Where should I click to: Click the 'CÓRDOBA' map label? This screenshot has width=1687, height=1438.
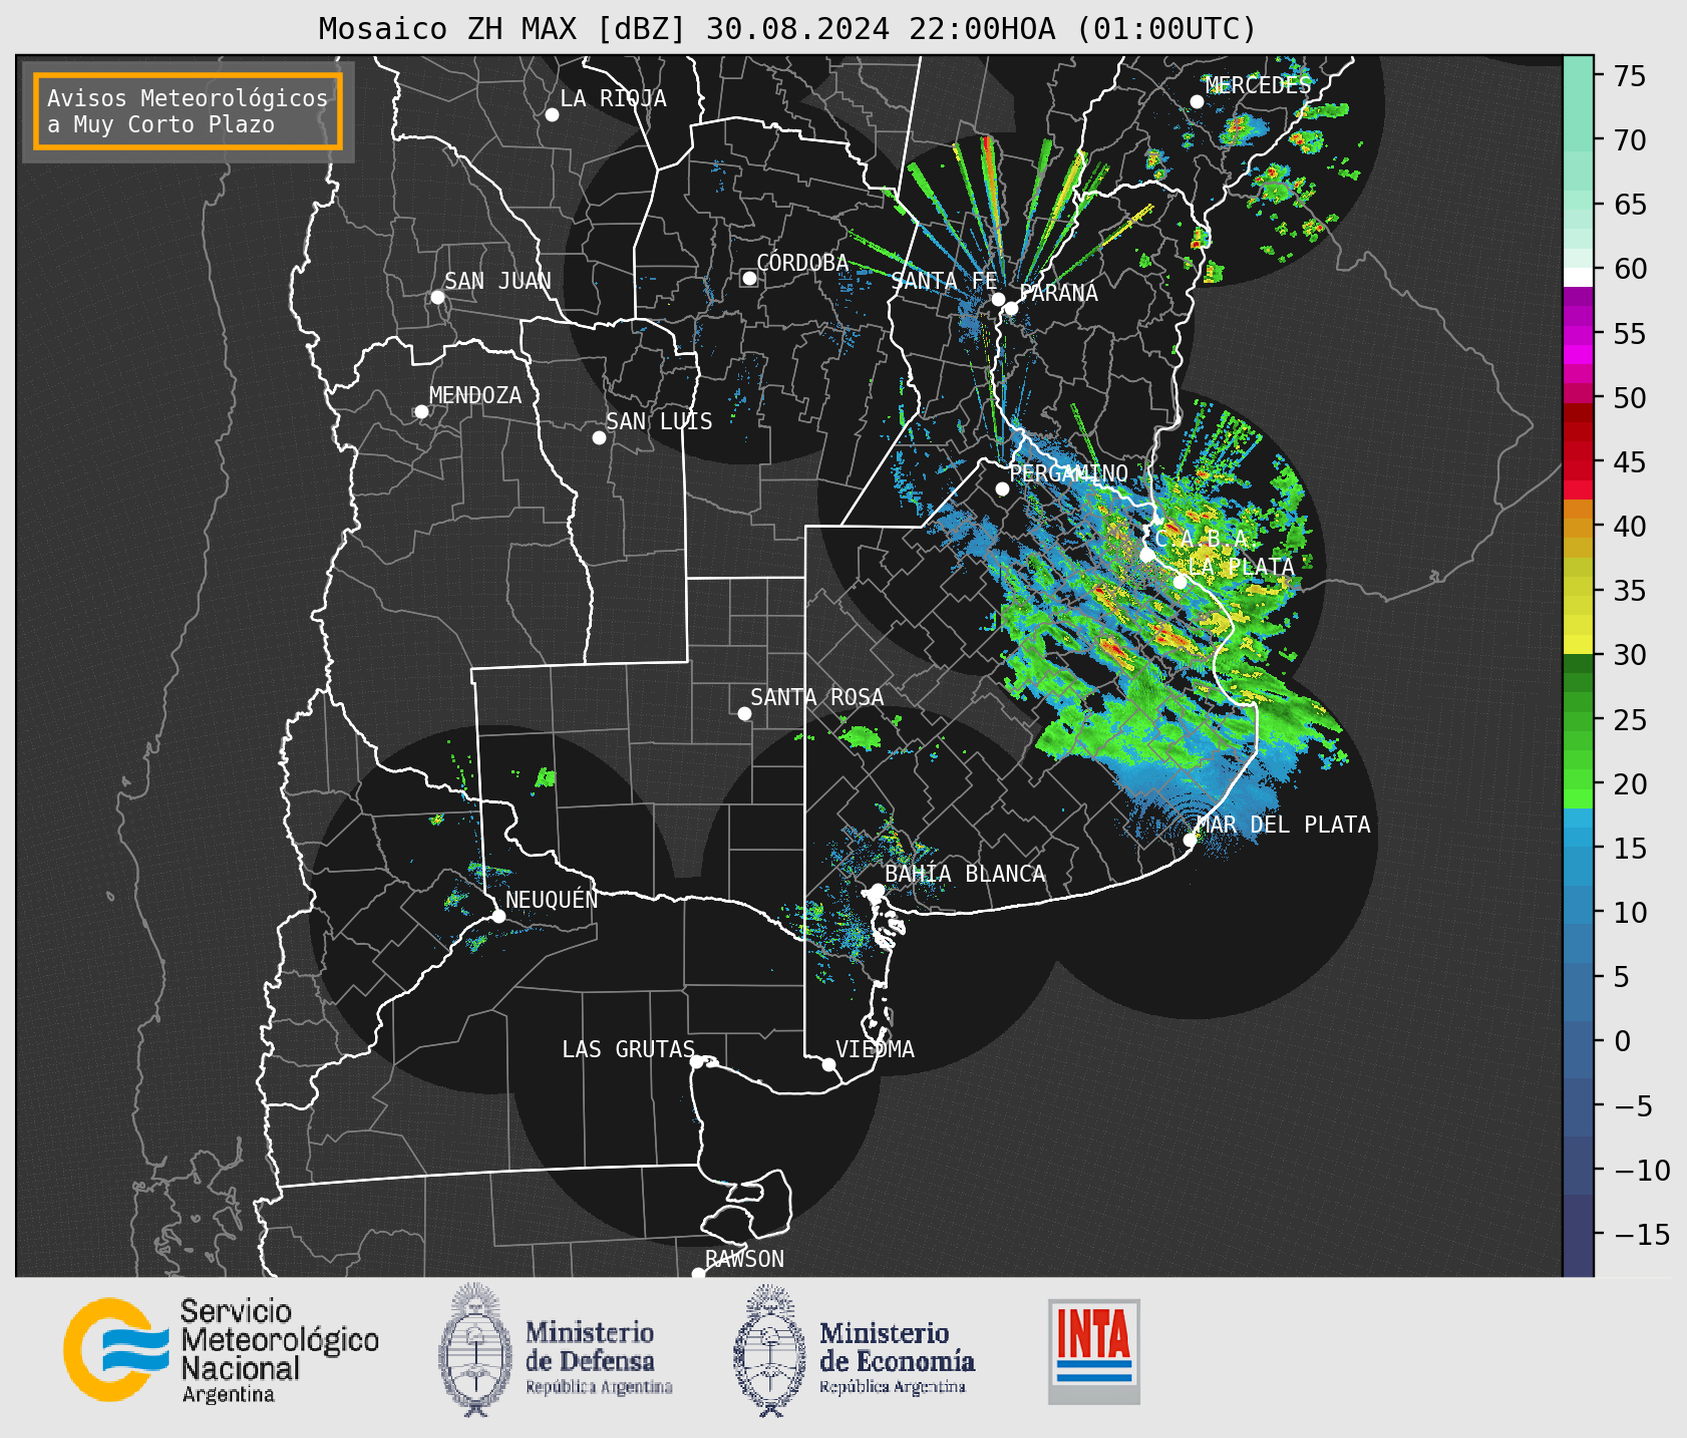[802, 263]
